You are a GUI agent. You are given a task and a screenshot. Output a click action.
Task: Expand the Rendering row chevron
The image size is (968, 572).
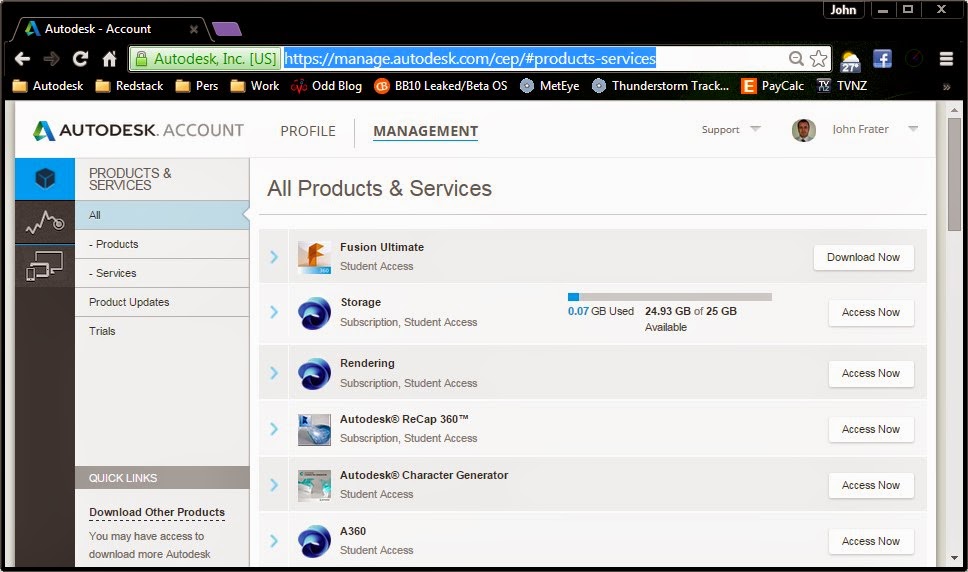point(274,373)
